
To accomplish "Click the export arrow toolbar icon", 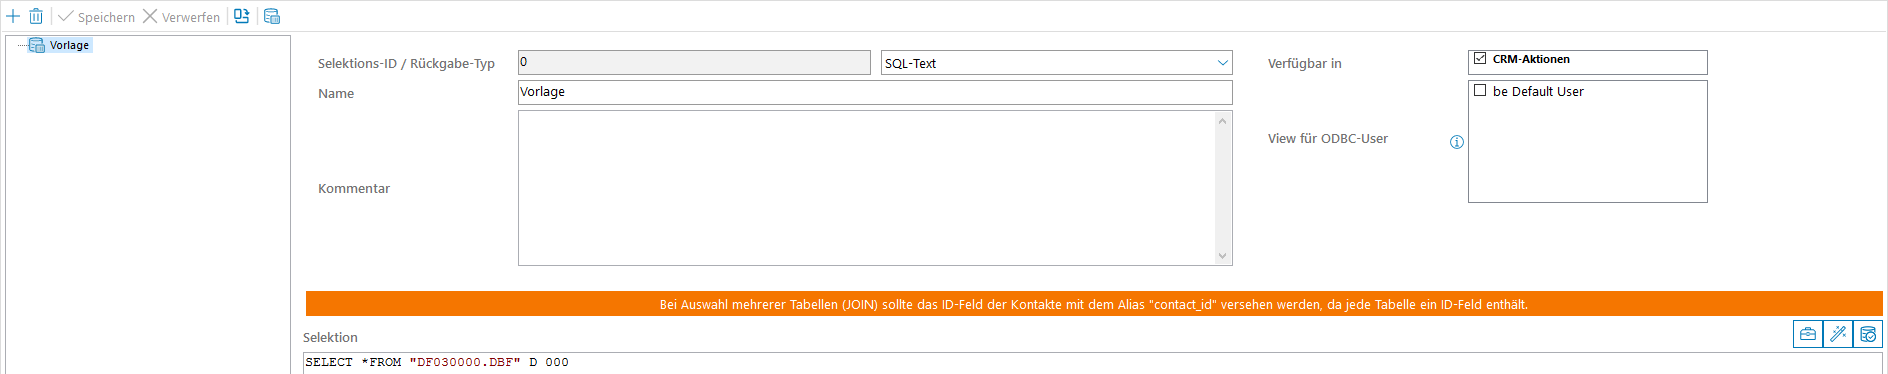I will [x=241, y=16].
